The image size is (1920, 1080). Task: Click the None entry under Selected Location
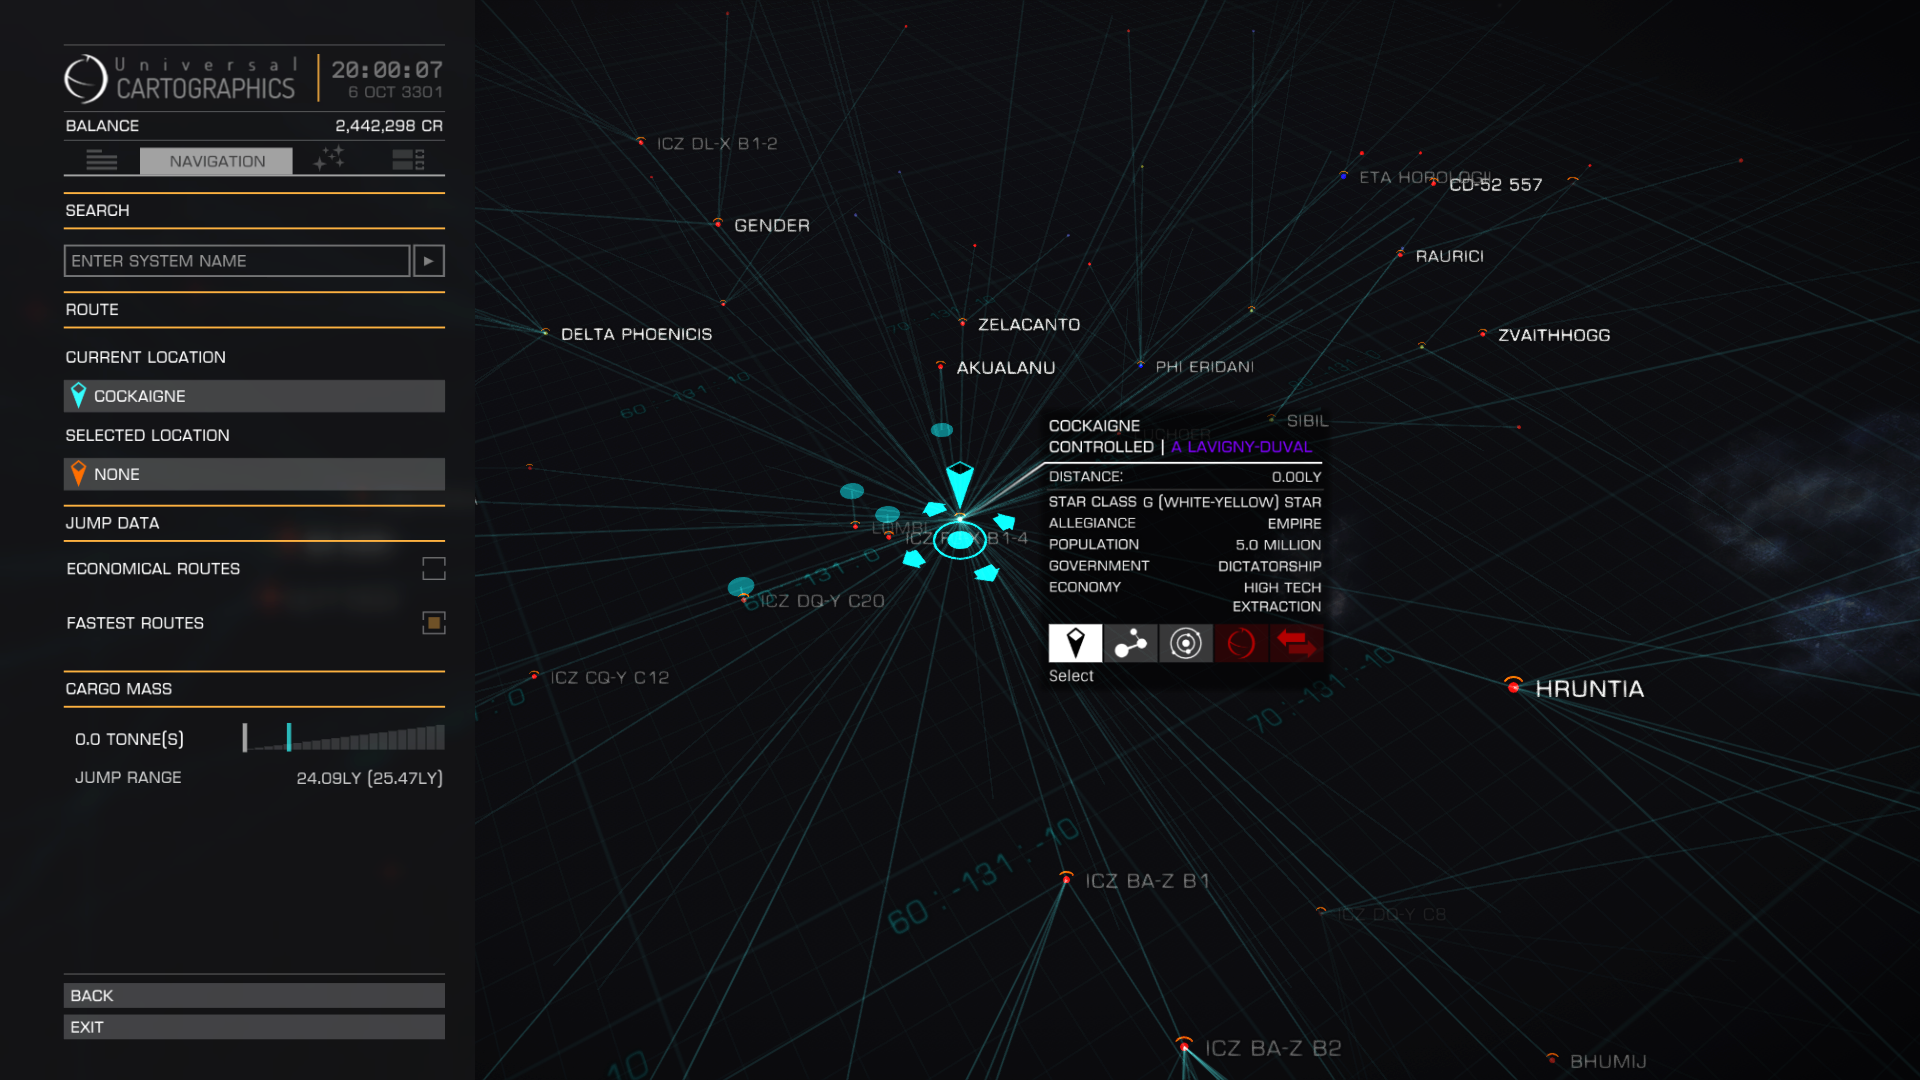tap(254, 474)
